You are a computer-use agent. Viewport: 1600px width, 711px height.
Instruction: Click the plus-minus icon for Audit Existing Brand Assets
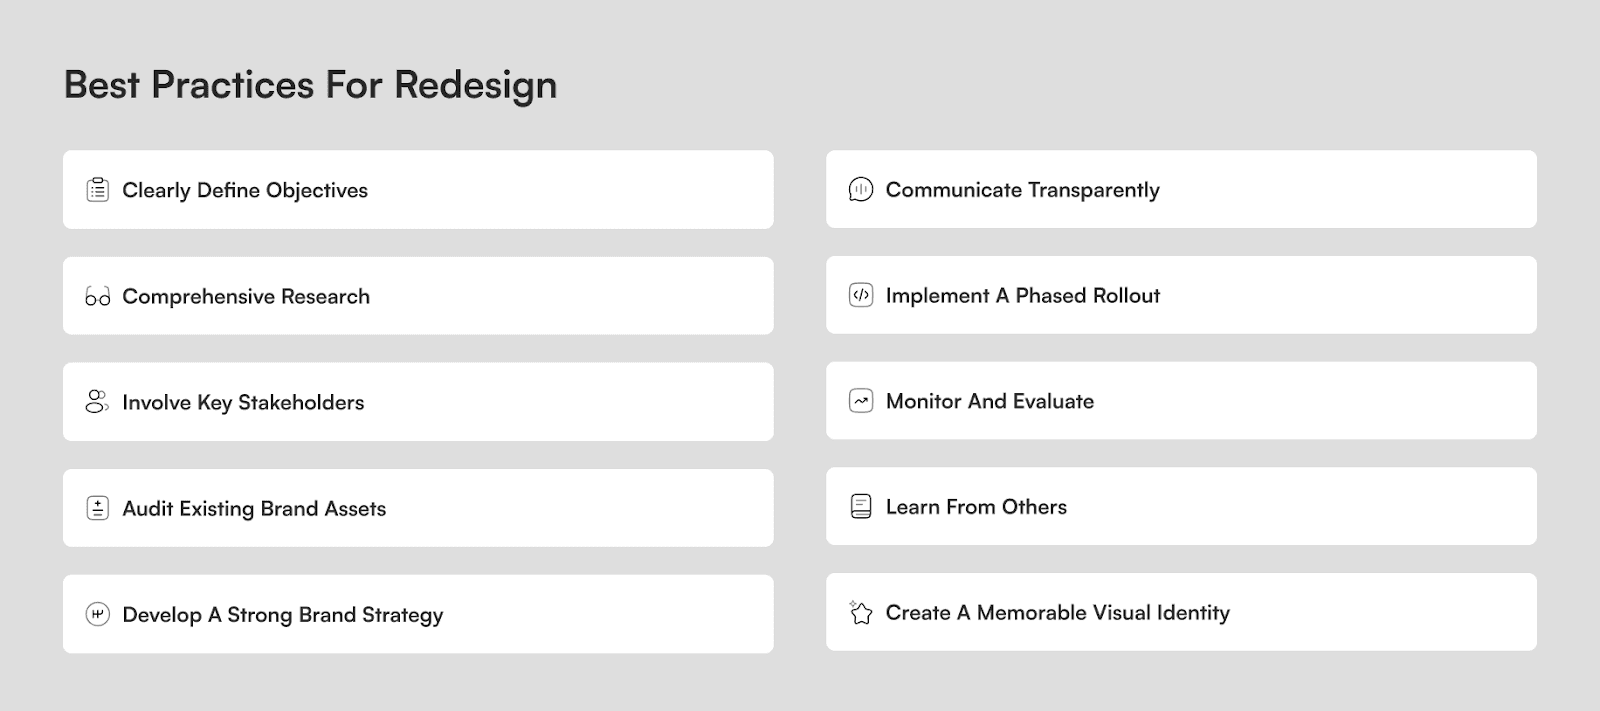pos(97,508)
